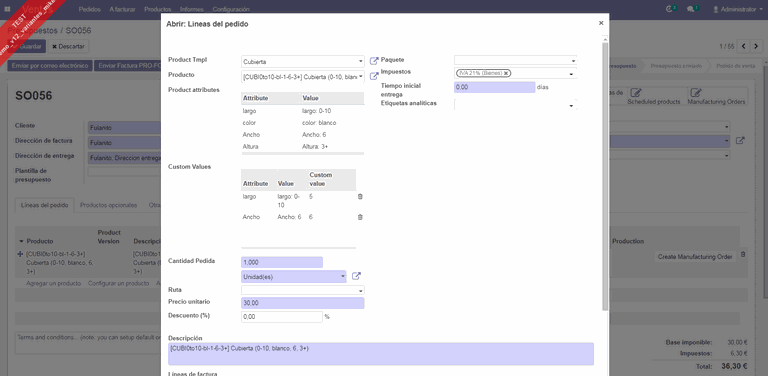Switch to Líneas del pedido tab
Screen dimensions: 768x376
click(45, 206)
